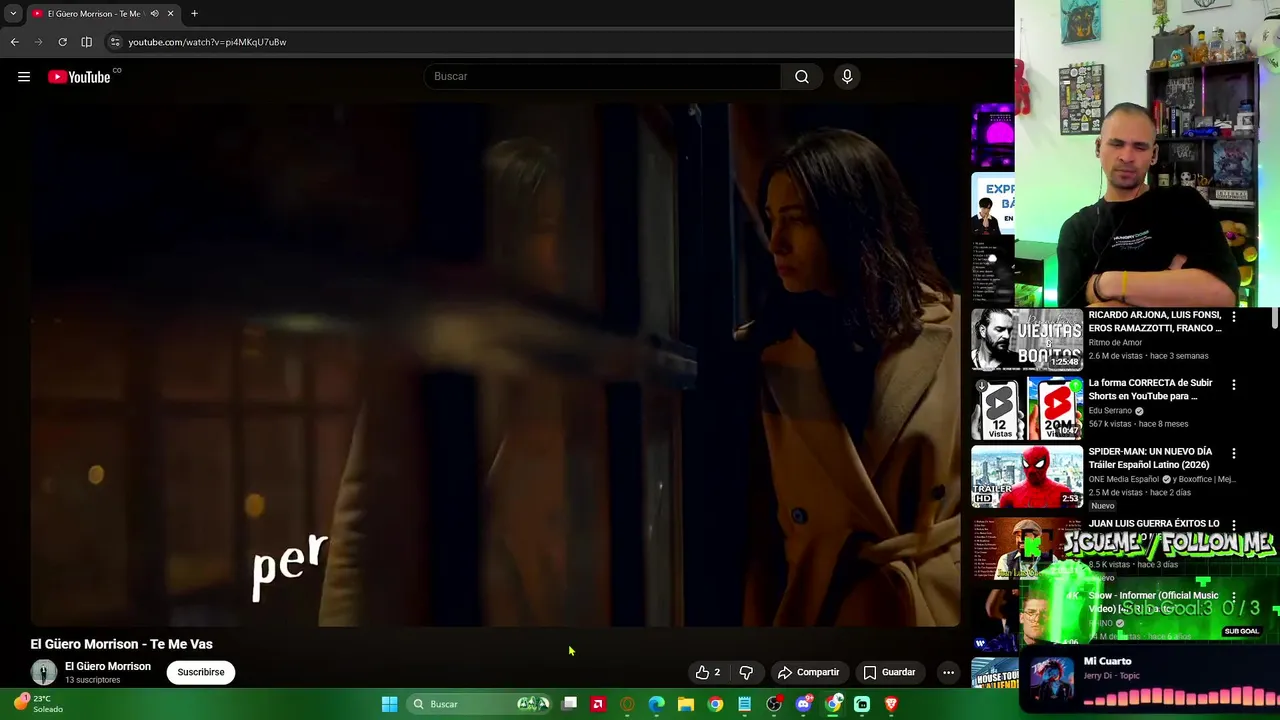Image resolution: width=1280 pixels, height=720 pixels.
Task: Open Ricardo Arjona Viejitas Bonitas thumbnail
Action: (x=1027, y=339)
